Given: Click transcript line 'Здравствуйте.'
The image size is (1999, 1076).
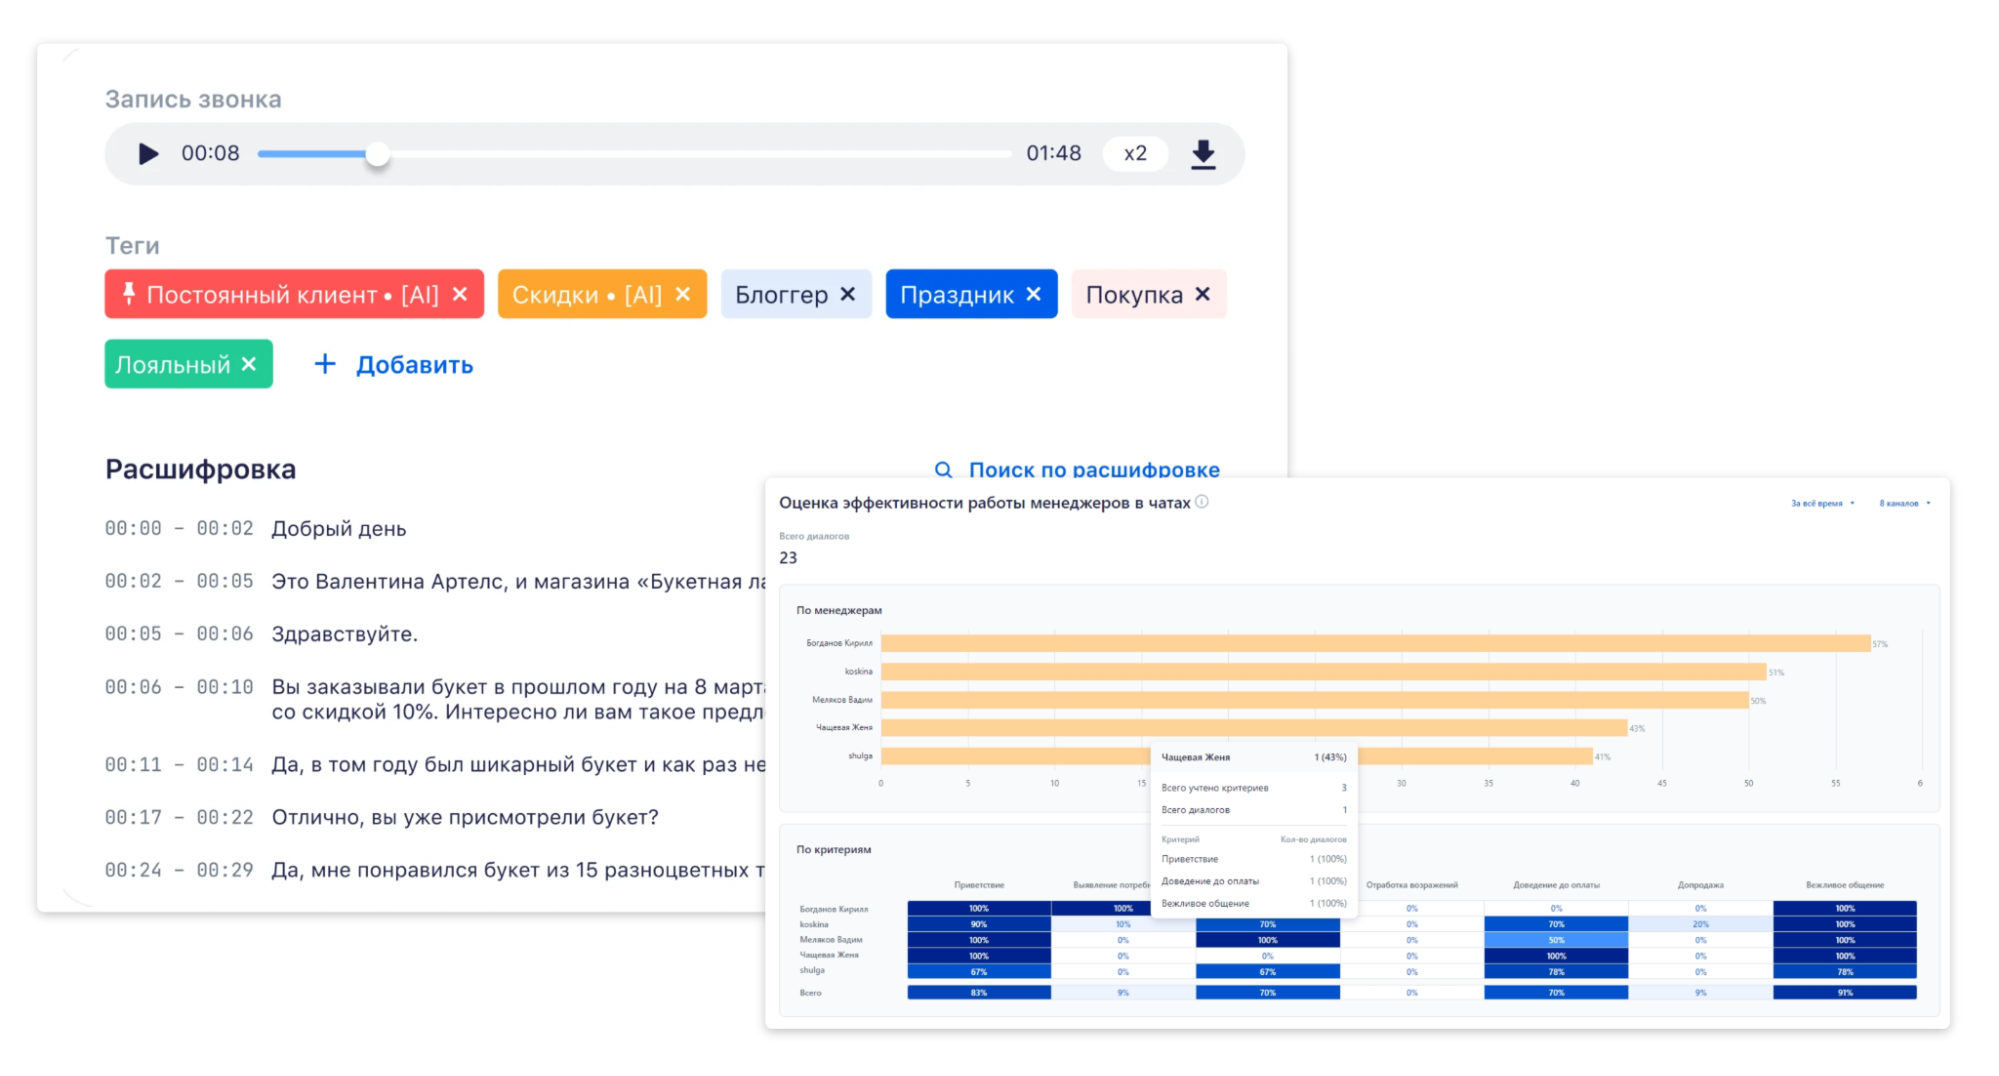Looking at the screenshot, I should (x=344, y=634).
